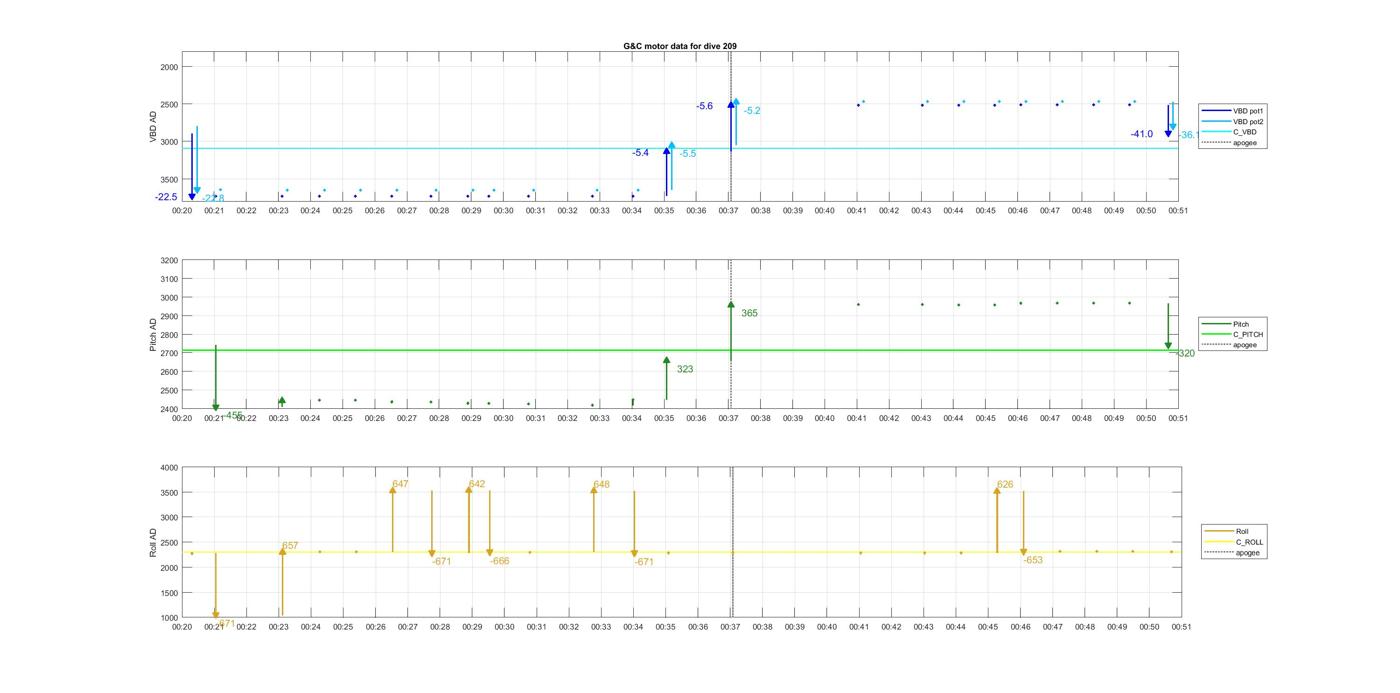Click 'apogee' in the VBD plot legend
Image resolution: width=1400 pixels, height=693 pixels.
coord(1231,143)
